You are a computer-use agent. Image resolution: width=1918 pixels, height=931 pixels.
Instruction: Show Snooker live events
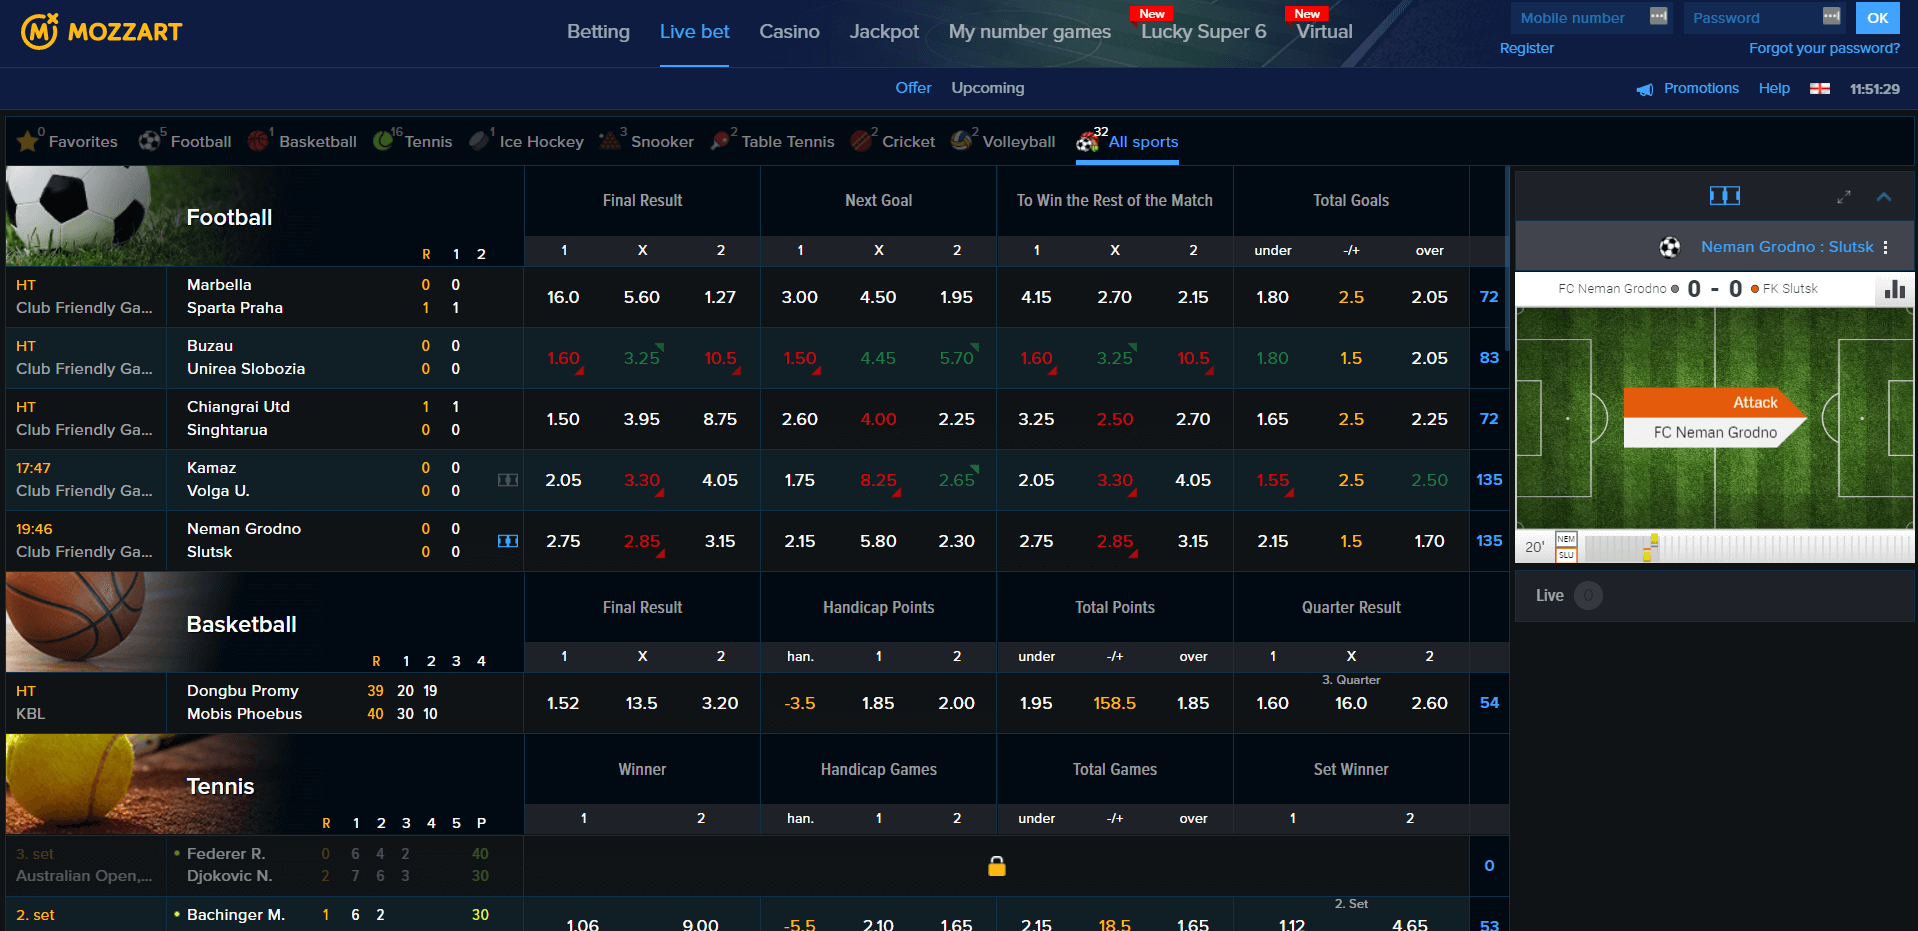click(646, 141)
